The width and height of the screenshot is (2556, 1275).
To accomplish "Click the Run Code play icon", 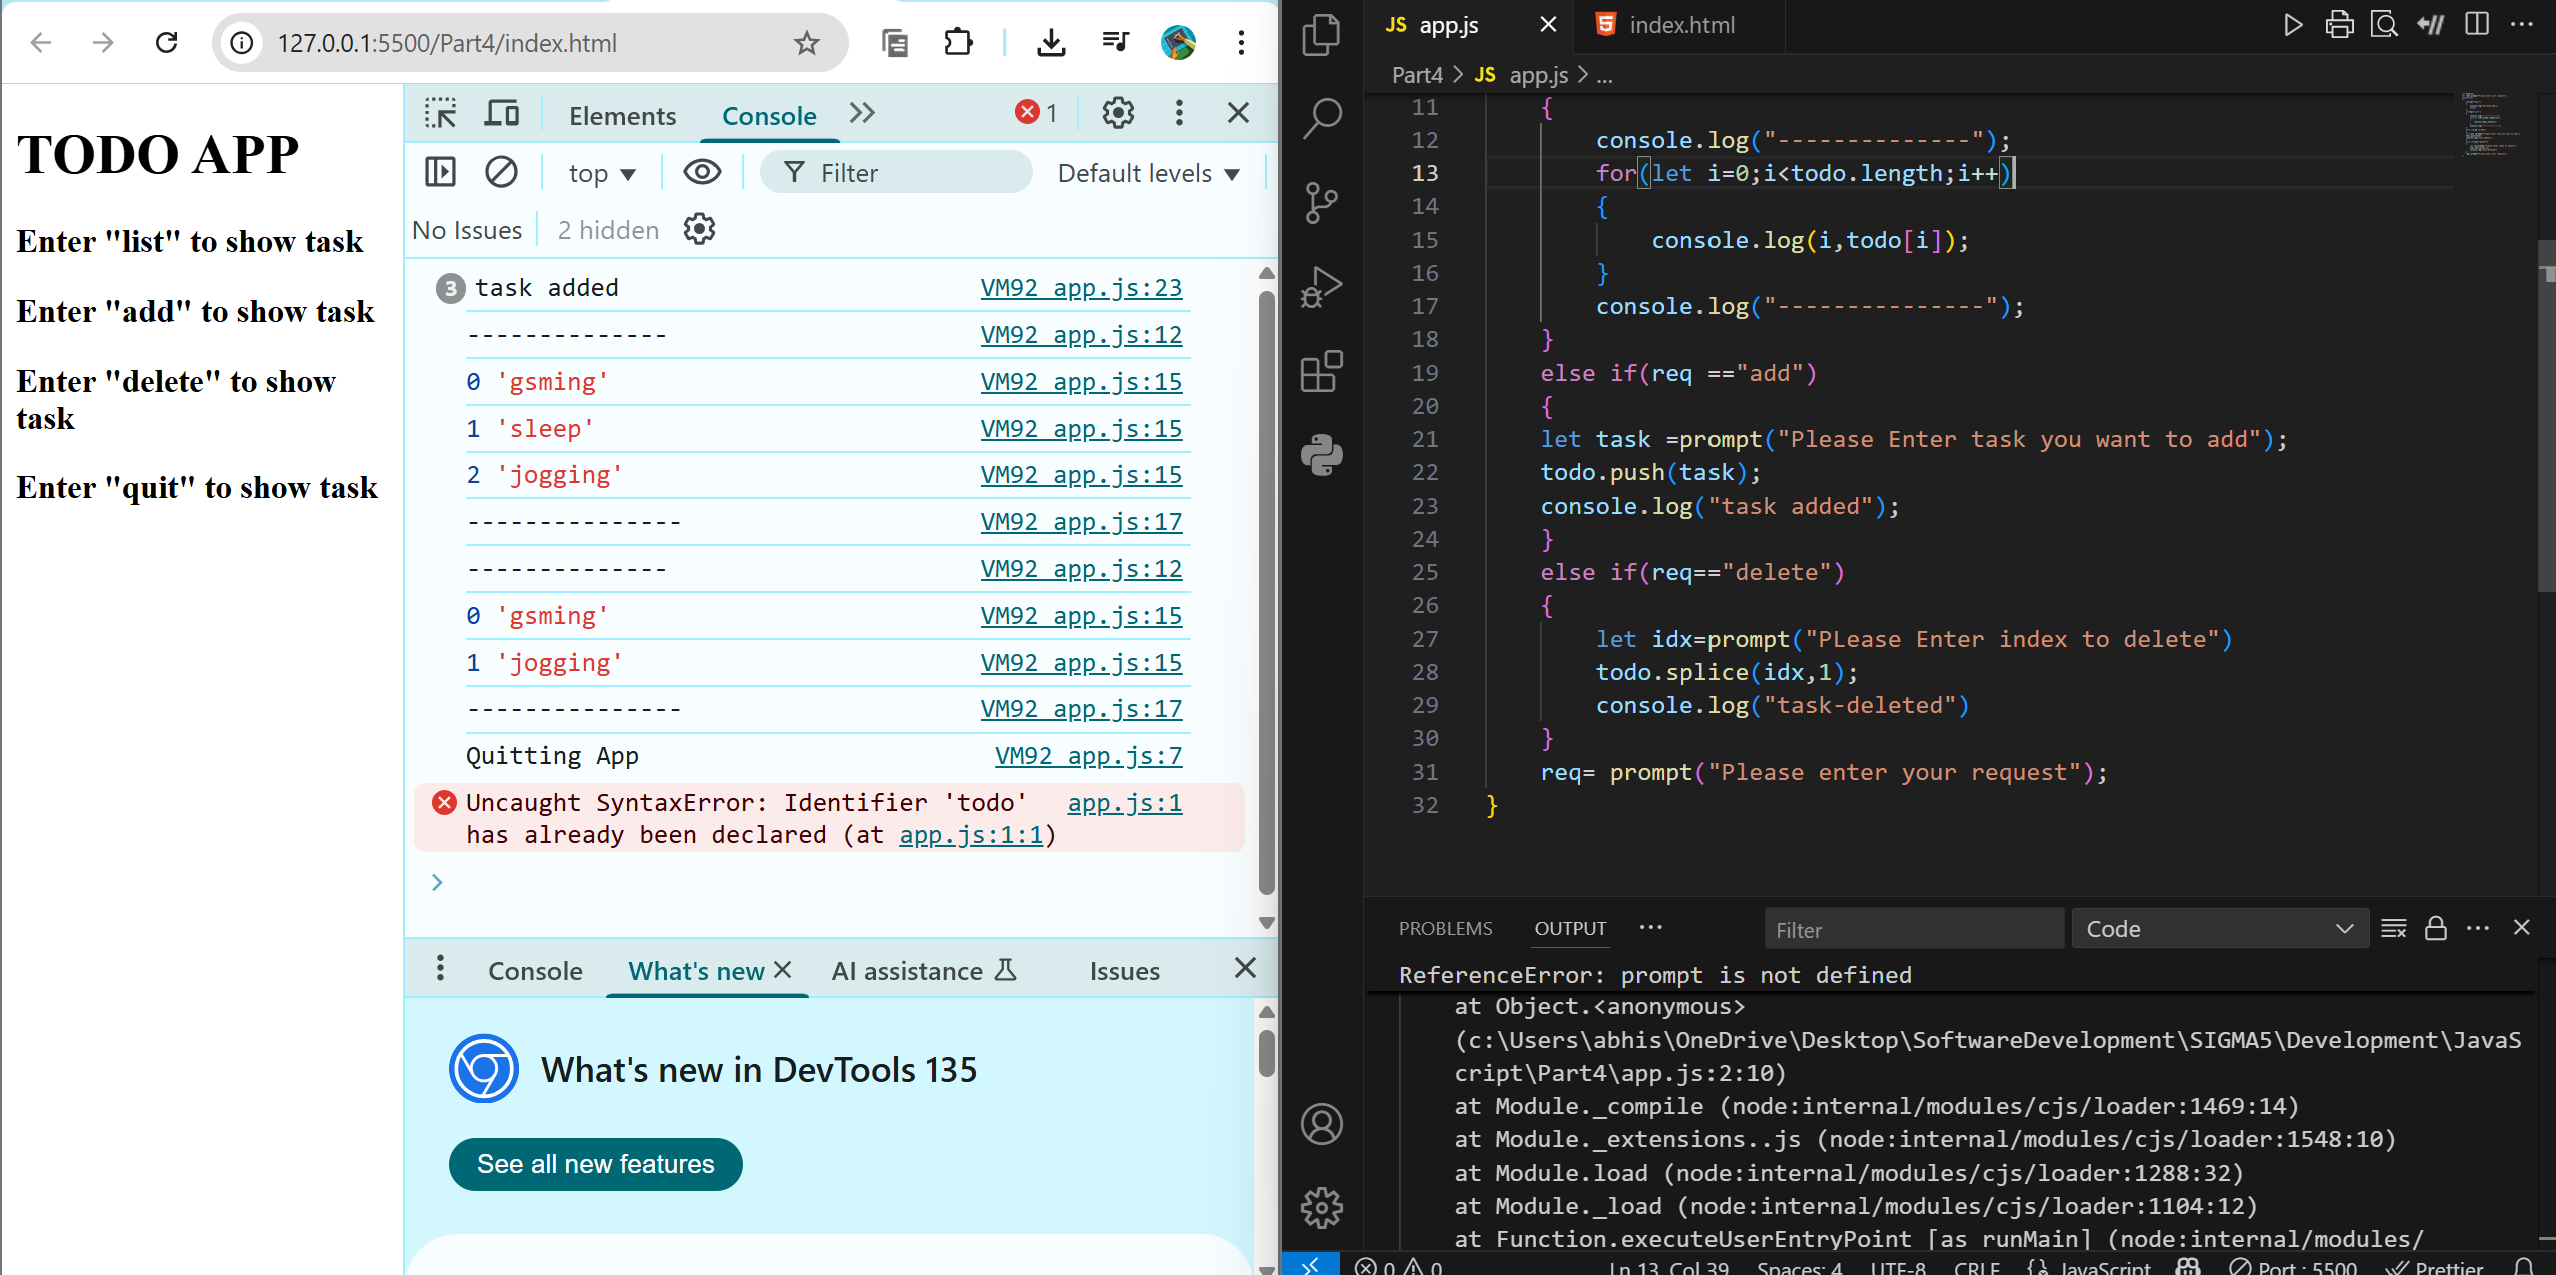I will [2293, 25].
